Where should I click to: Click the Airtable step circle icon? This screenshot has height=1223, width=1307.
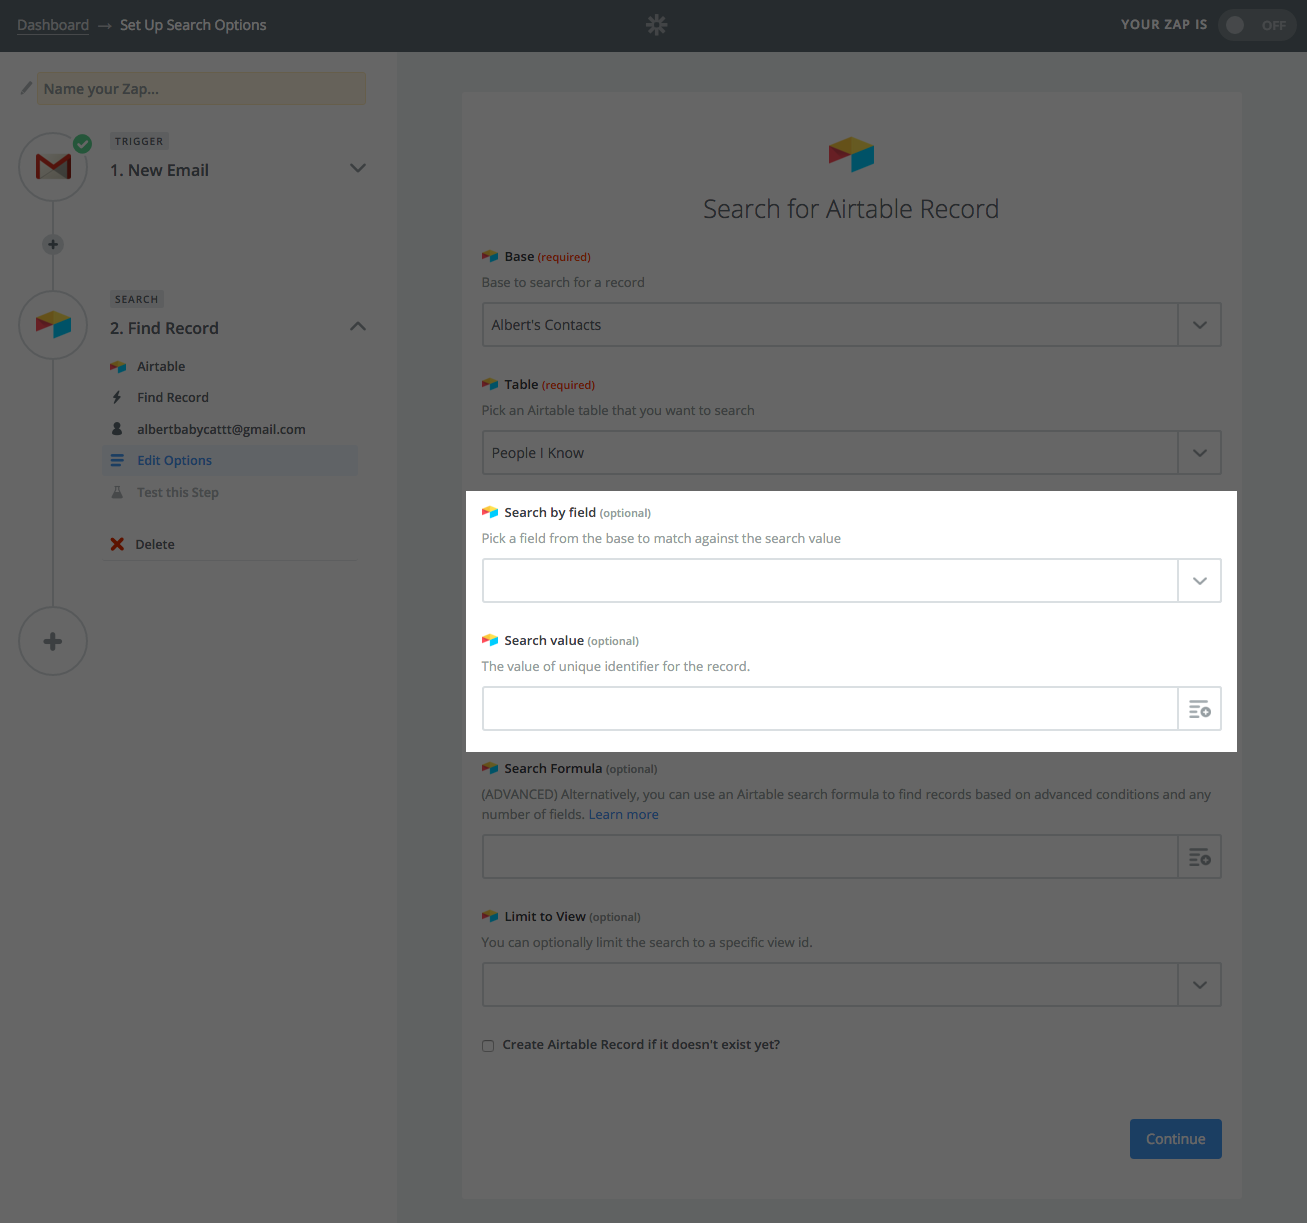pos(53,325)
